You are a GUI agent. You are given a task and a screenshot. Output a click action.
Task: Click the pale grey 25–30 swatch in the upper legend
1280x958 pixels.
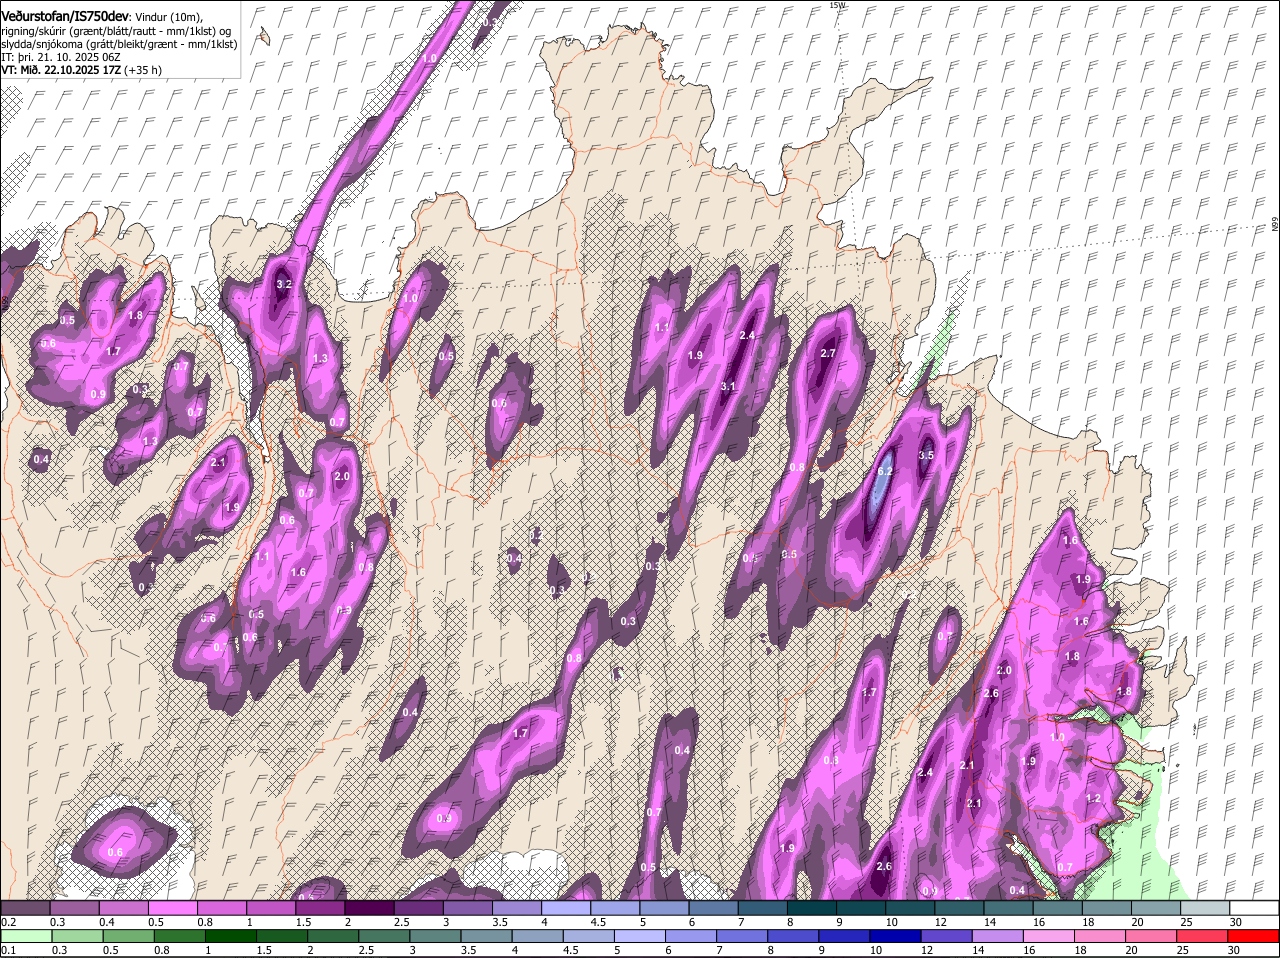tap(1205, 907)
